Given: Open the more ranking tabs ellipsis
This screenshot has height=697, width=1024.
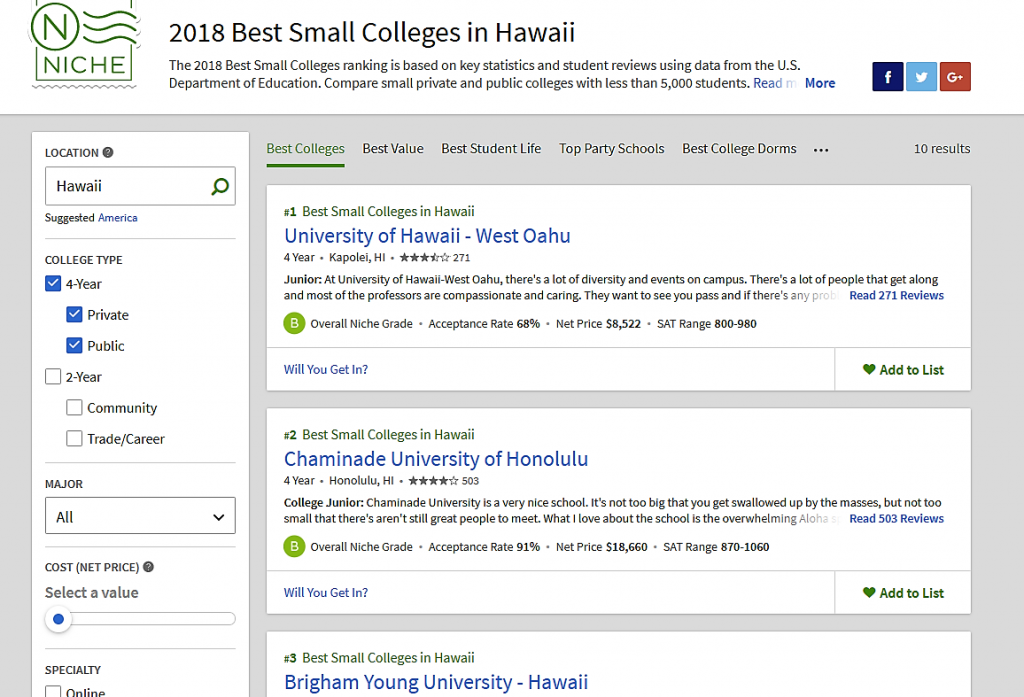Looking at the screenshot, I should click(821, 150).
